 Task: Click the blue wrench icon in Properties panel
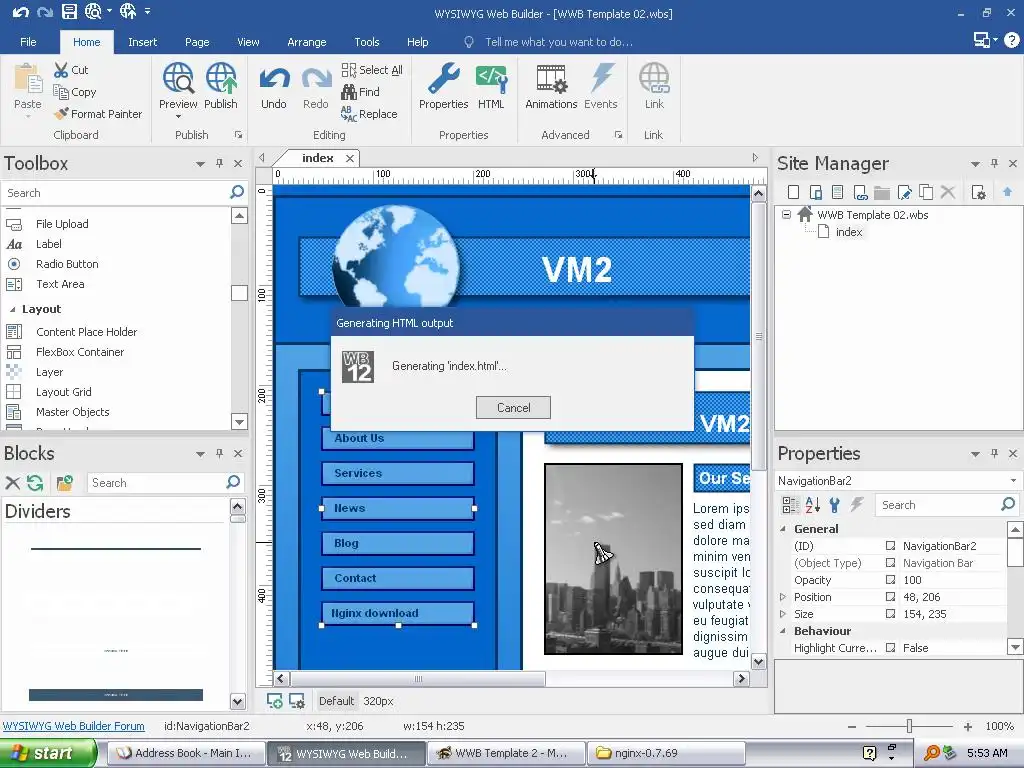coord(835,504)
